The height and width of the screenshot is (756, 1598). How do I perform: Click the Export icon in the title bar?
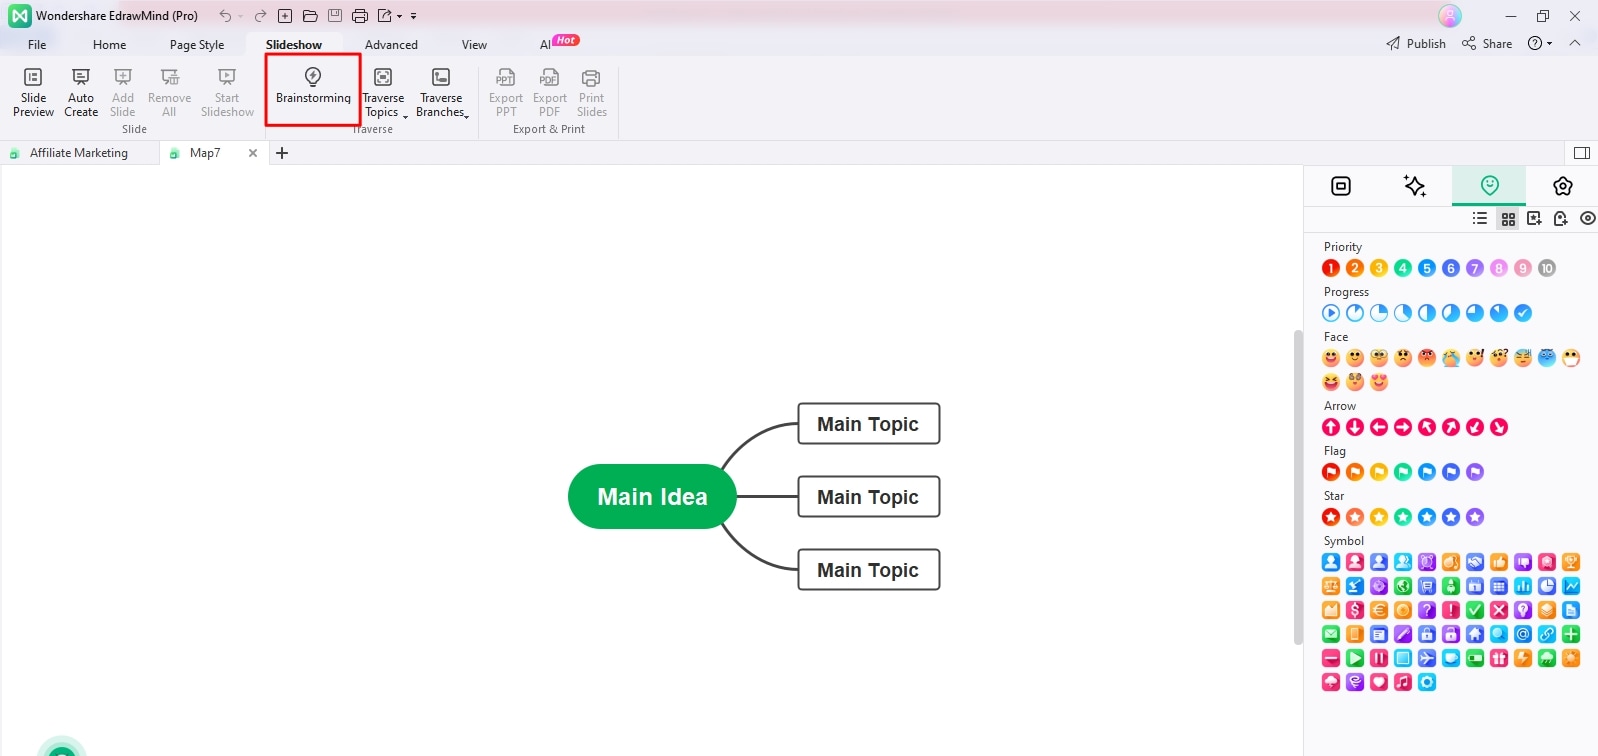point(384,16)
